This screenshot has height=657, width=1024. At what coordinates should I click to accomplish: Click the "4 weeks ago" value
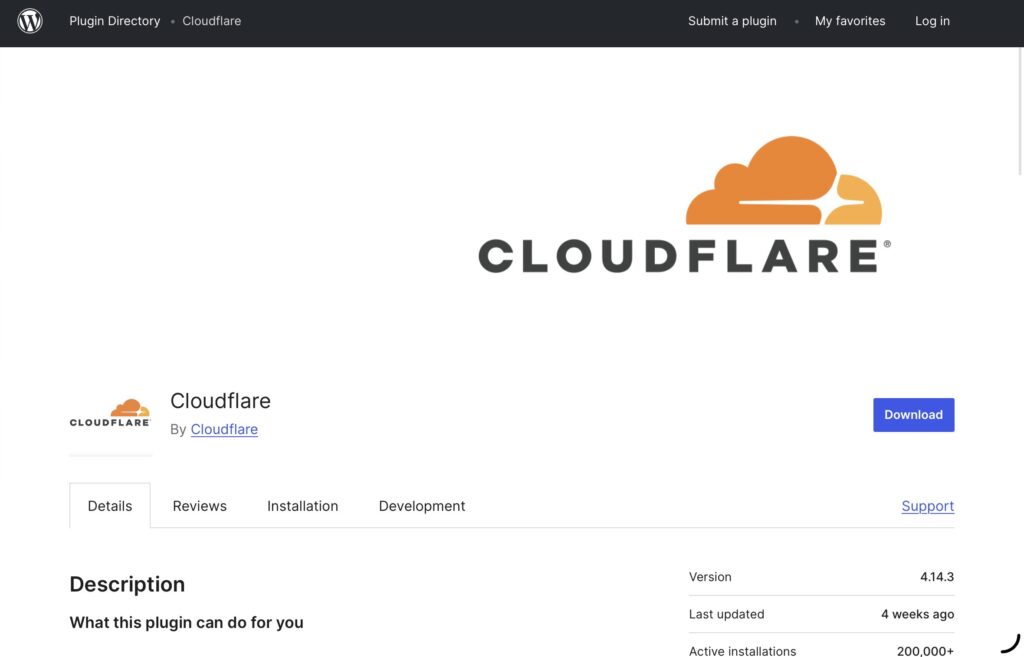point(917,614)
